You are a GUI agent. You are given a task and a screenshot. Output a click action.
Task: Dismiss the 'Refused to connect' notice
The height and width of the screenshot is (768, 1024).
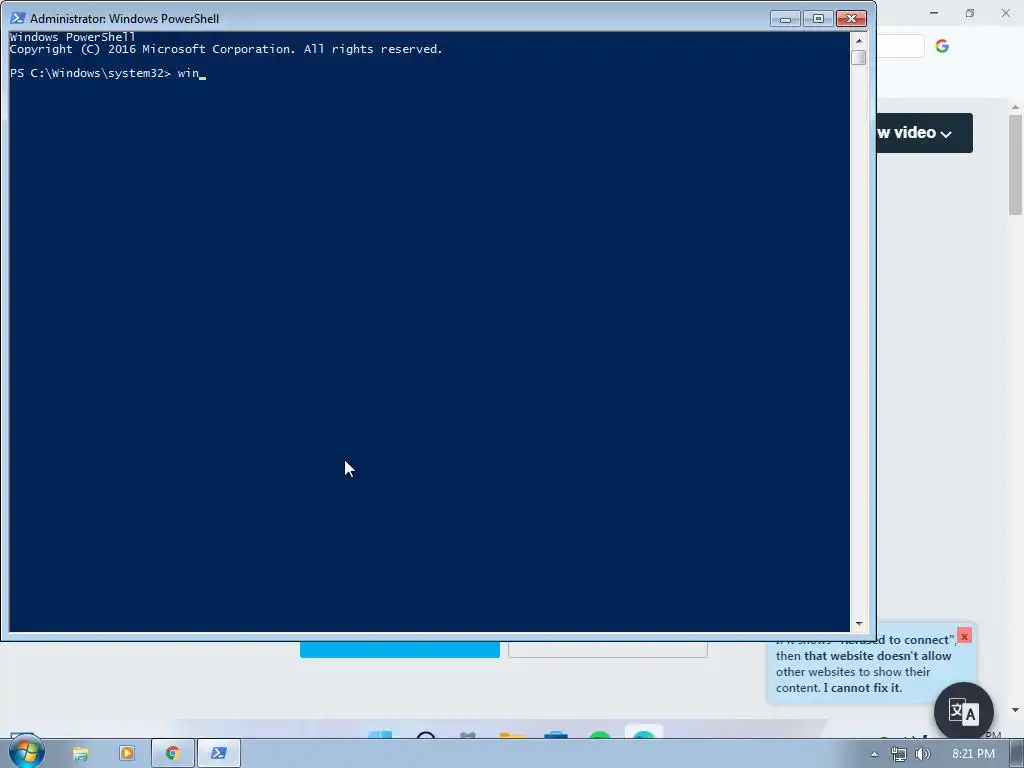[x=964, y=636]
